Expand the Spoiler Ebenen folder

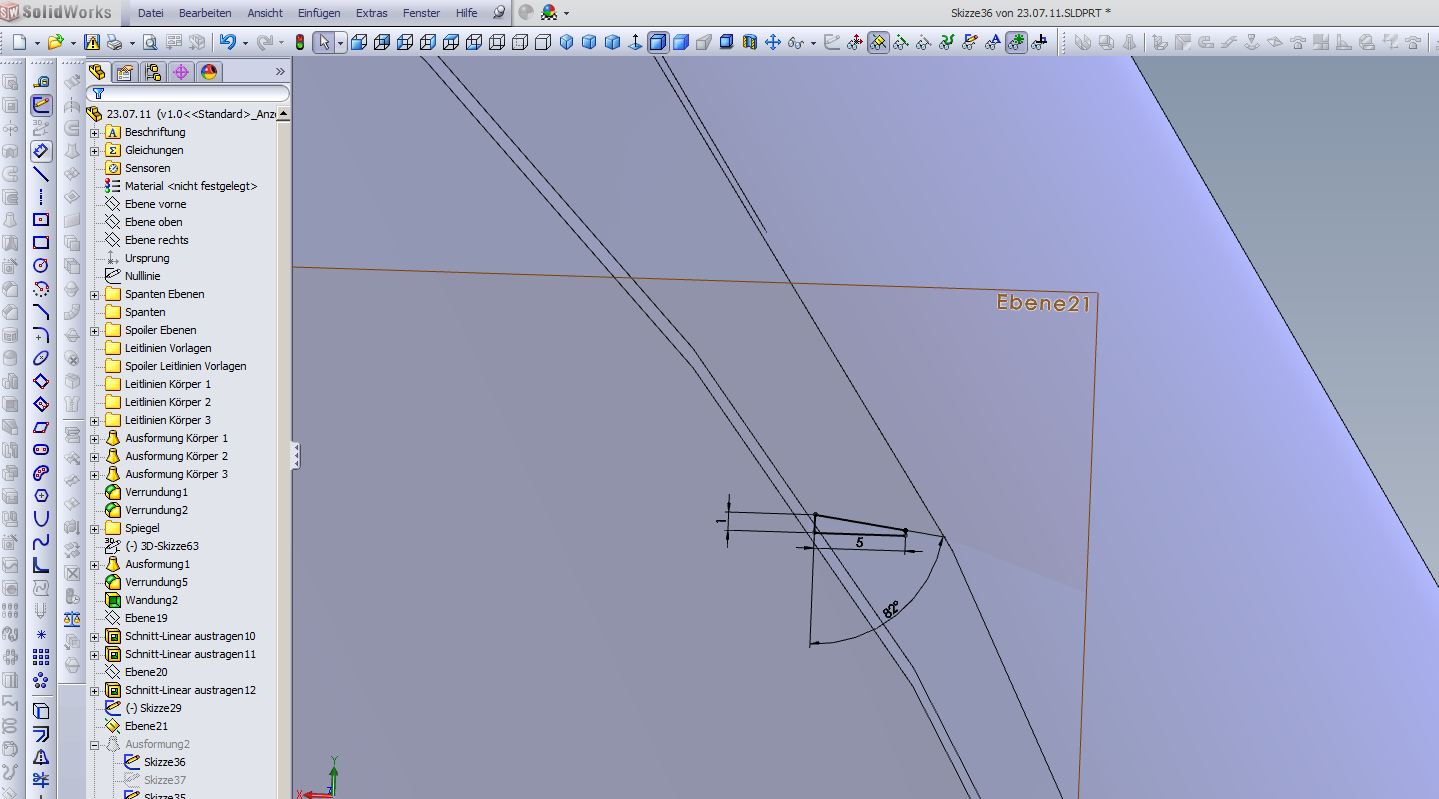(95, 331)
